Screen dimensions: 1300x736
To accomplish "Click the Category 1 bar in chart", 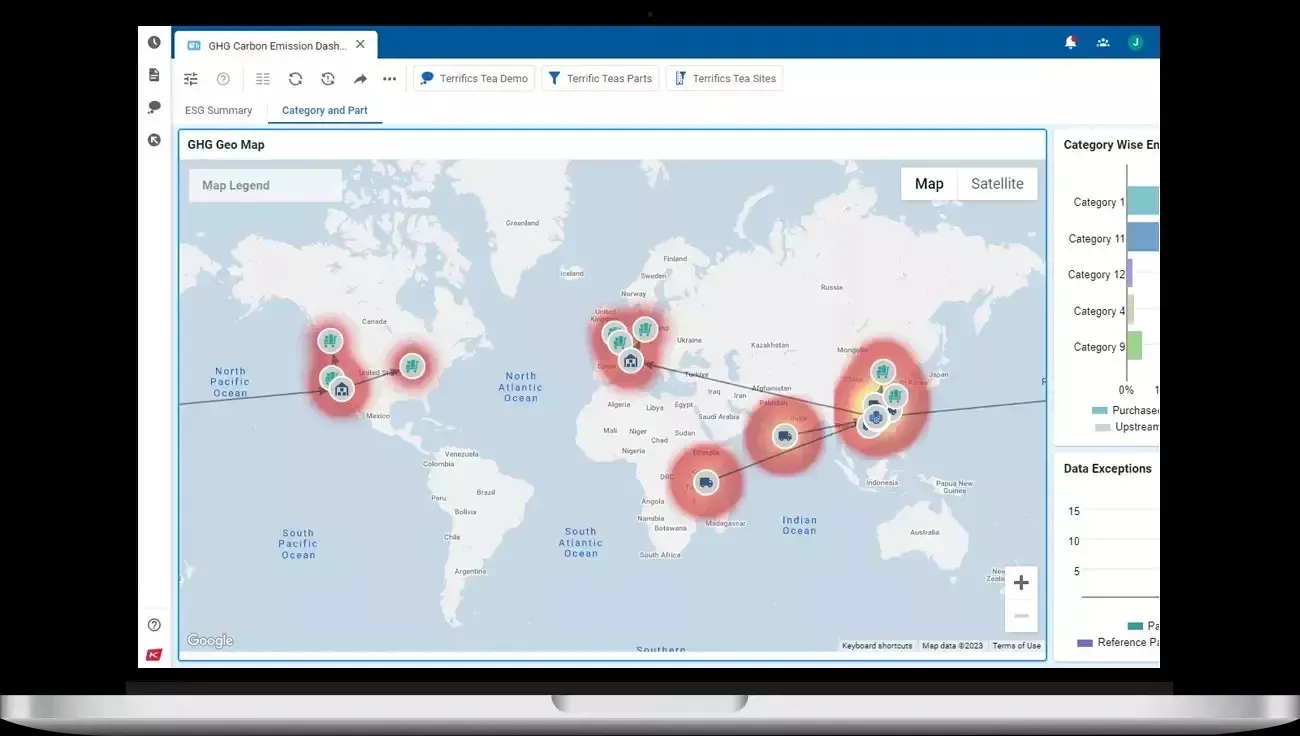I will 1143,201.
